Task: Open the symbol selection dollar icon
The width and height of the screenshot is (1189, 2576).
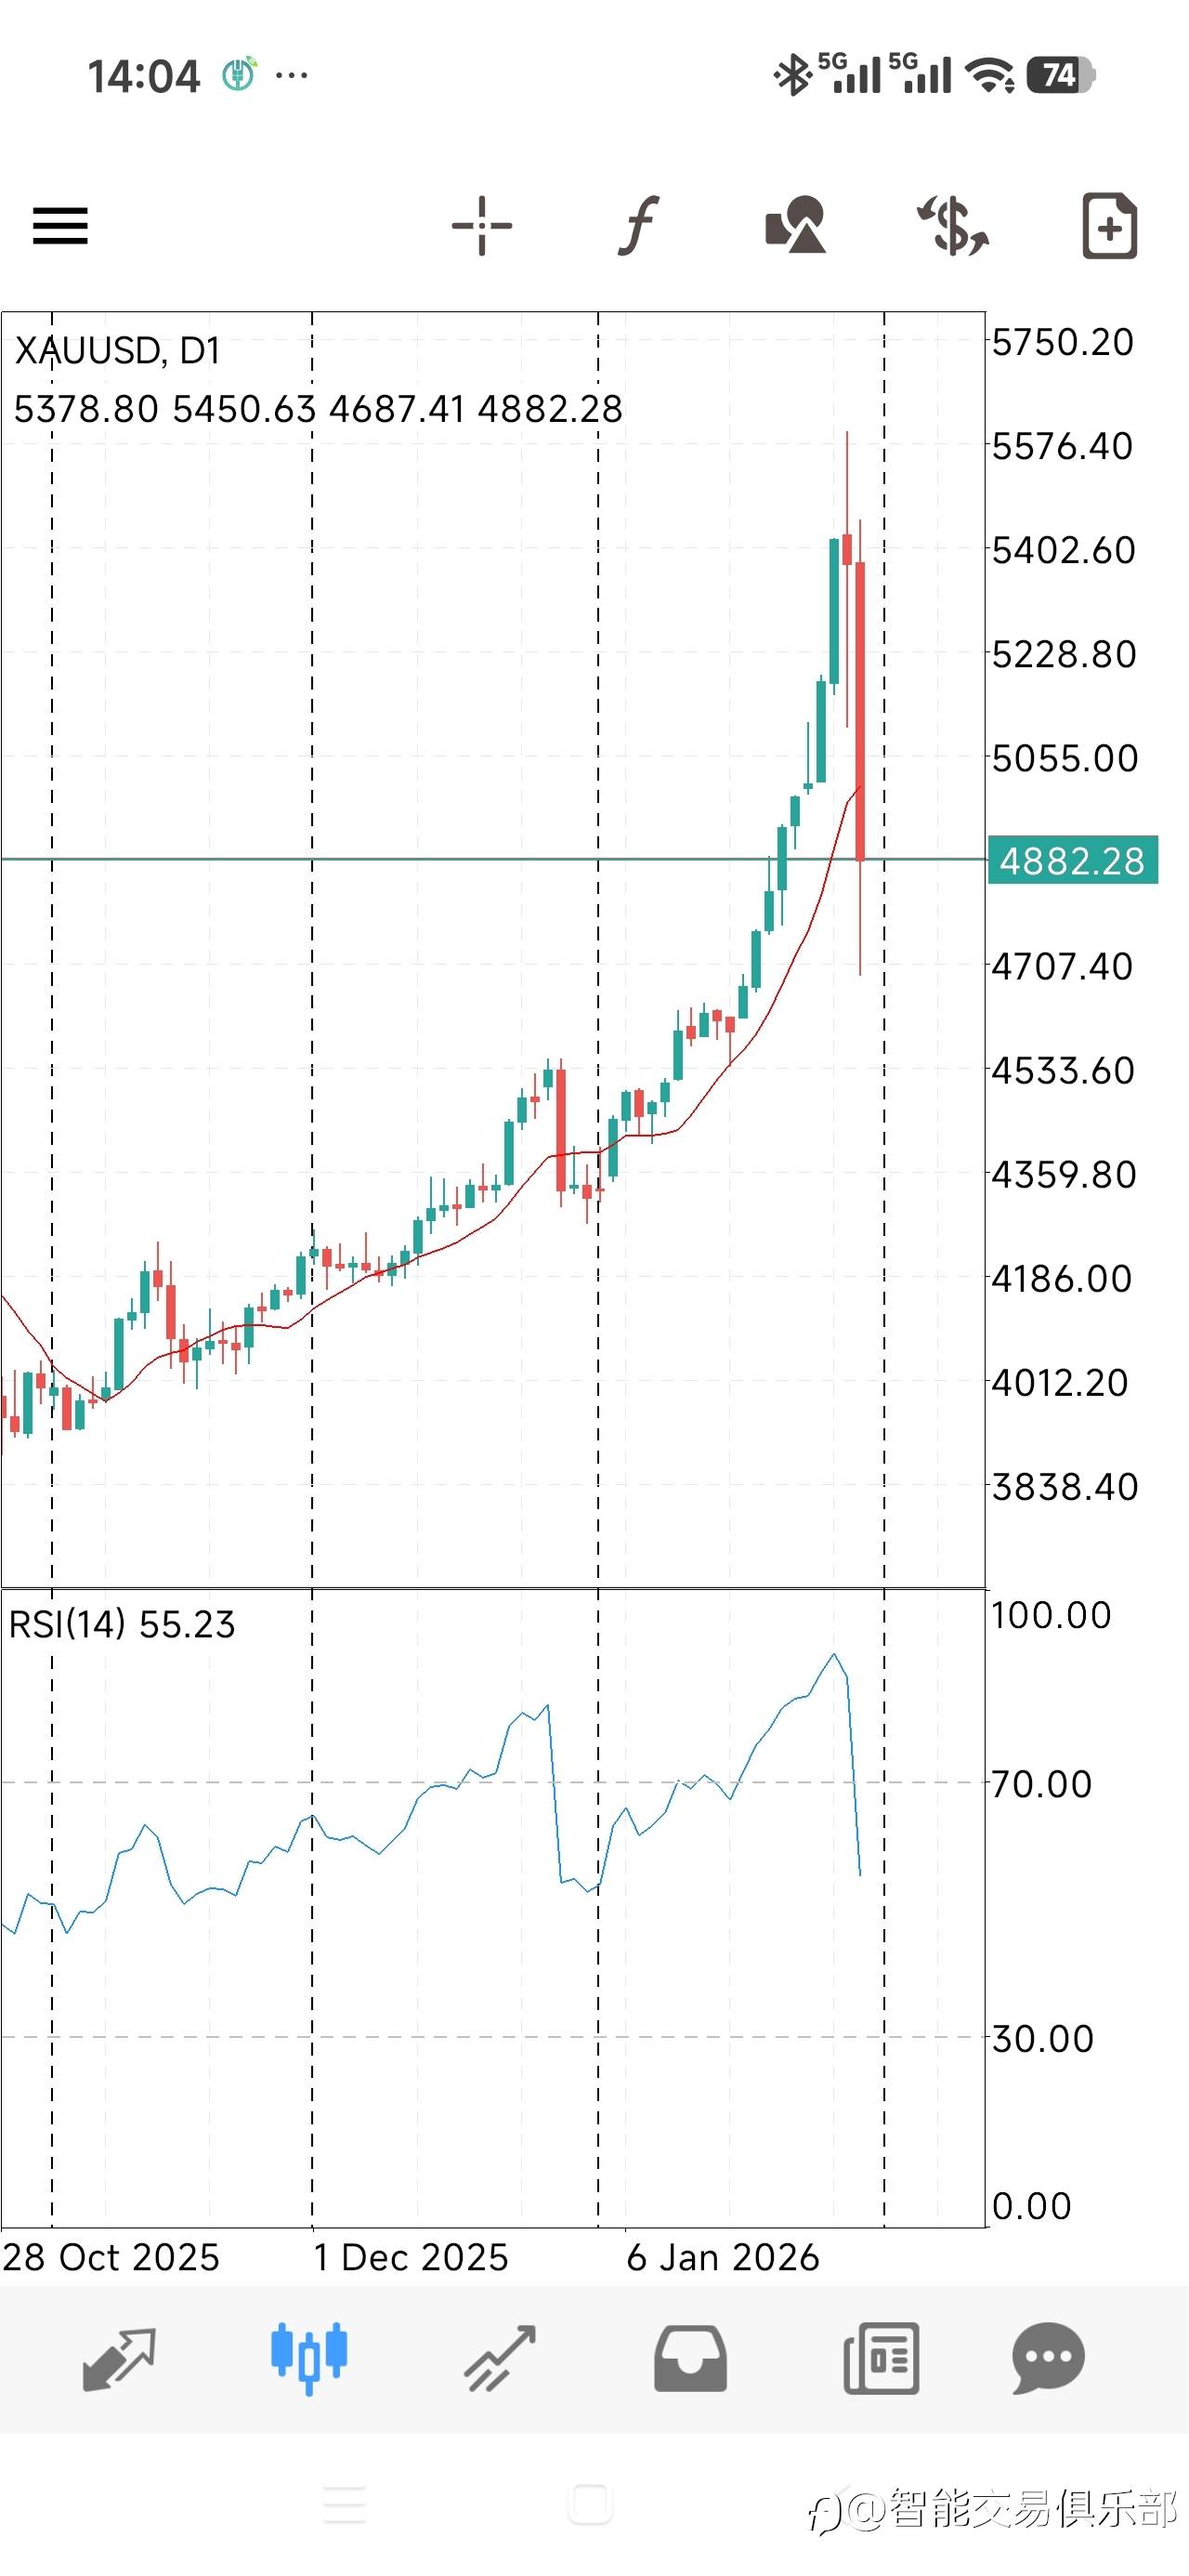Action: coord(953,225)
